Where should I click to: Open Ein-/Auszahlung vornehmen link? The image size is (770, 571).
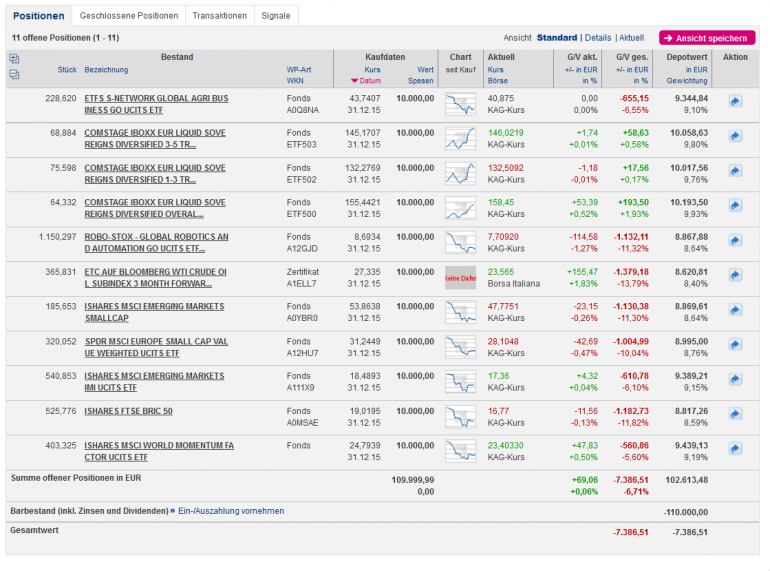[x=230, y=511]
